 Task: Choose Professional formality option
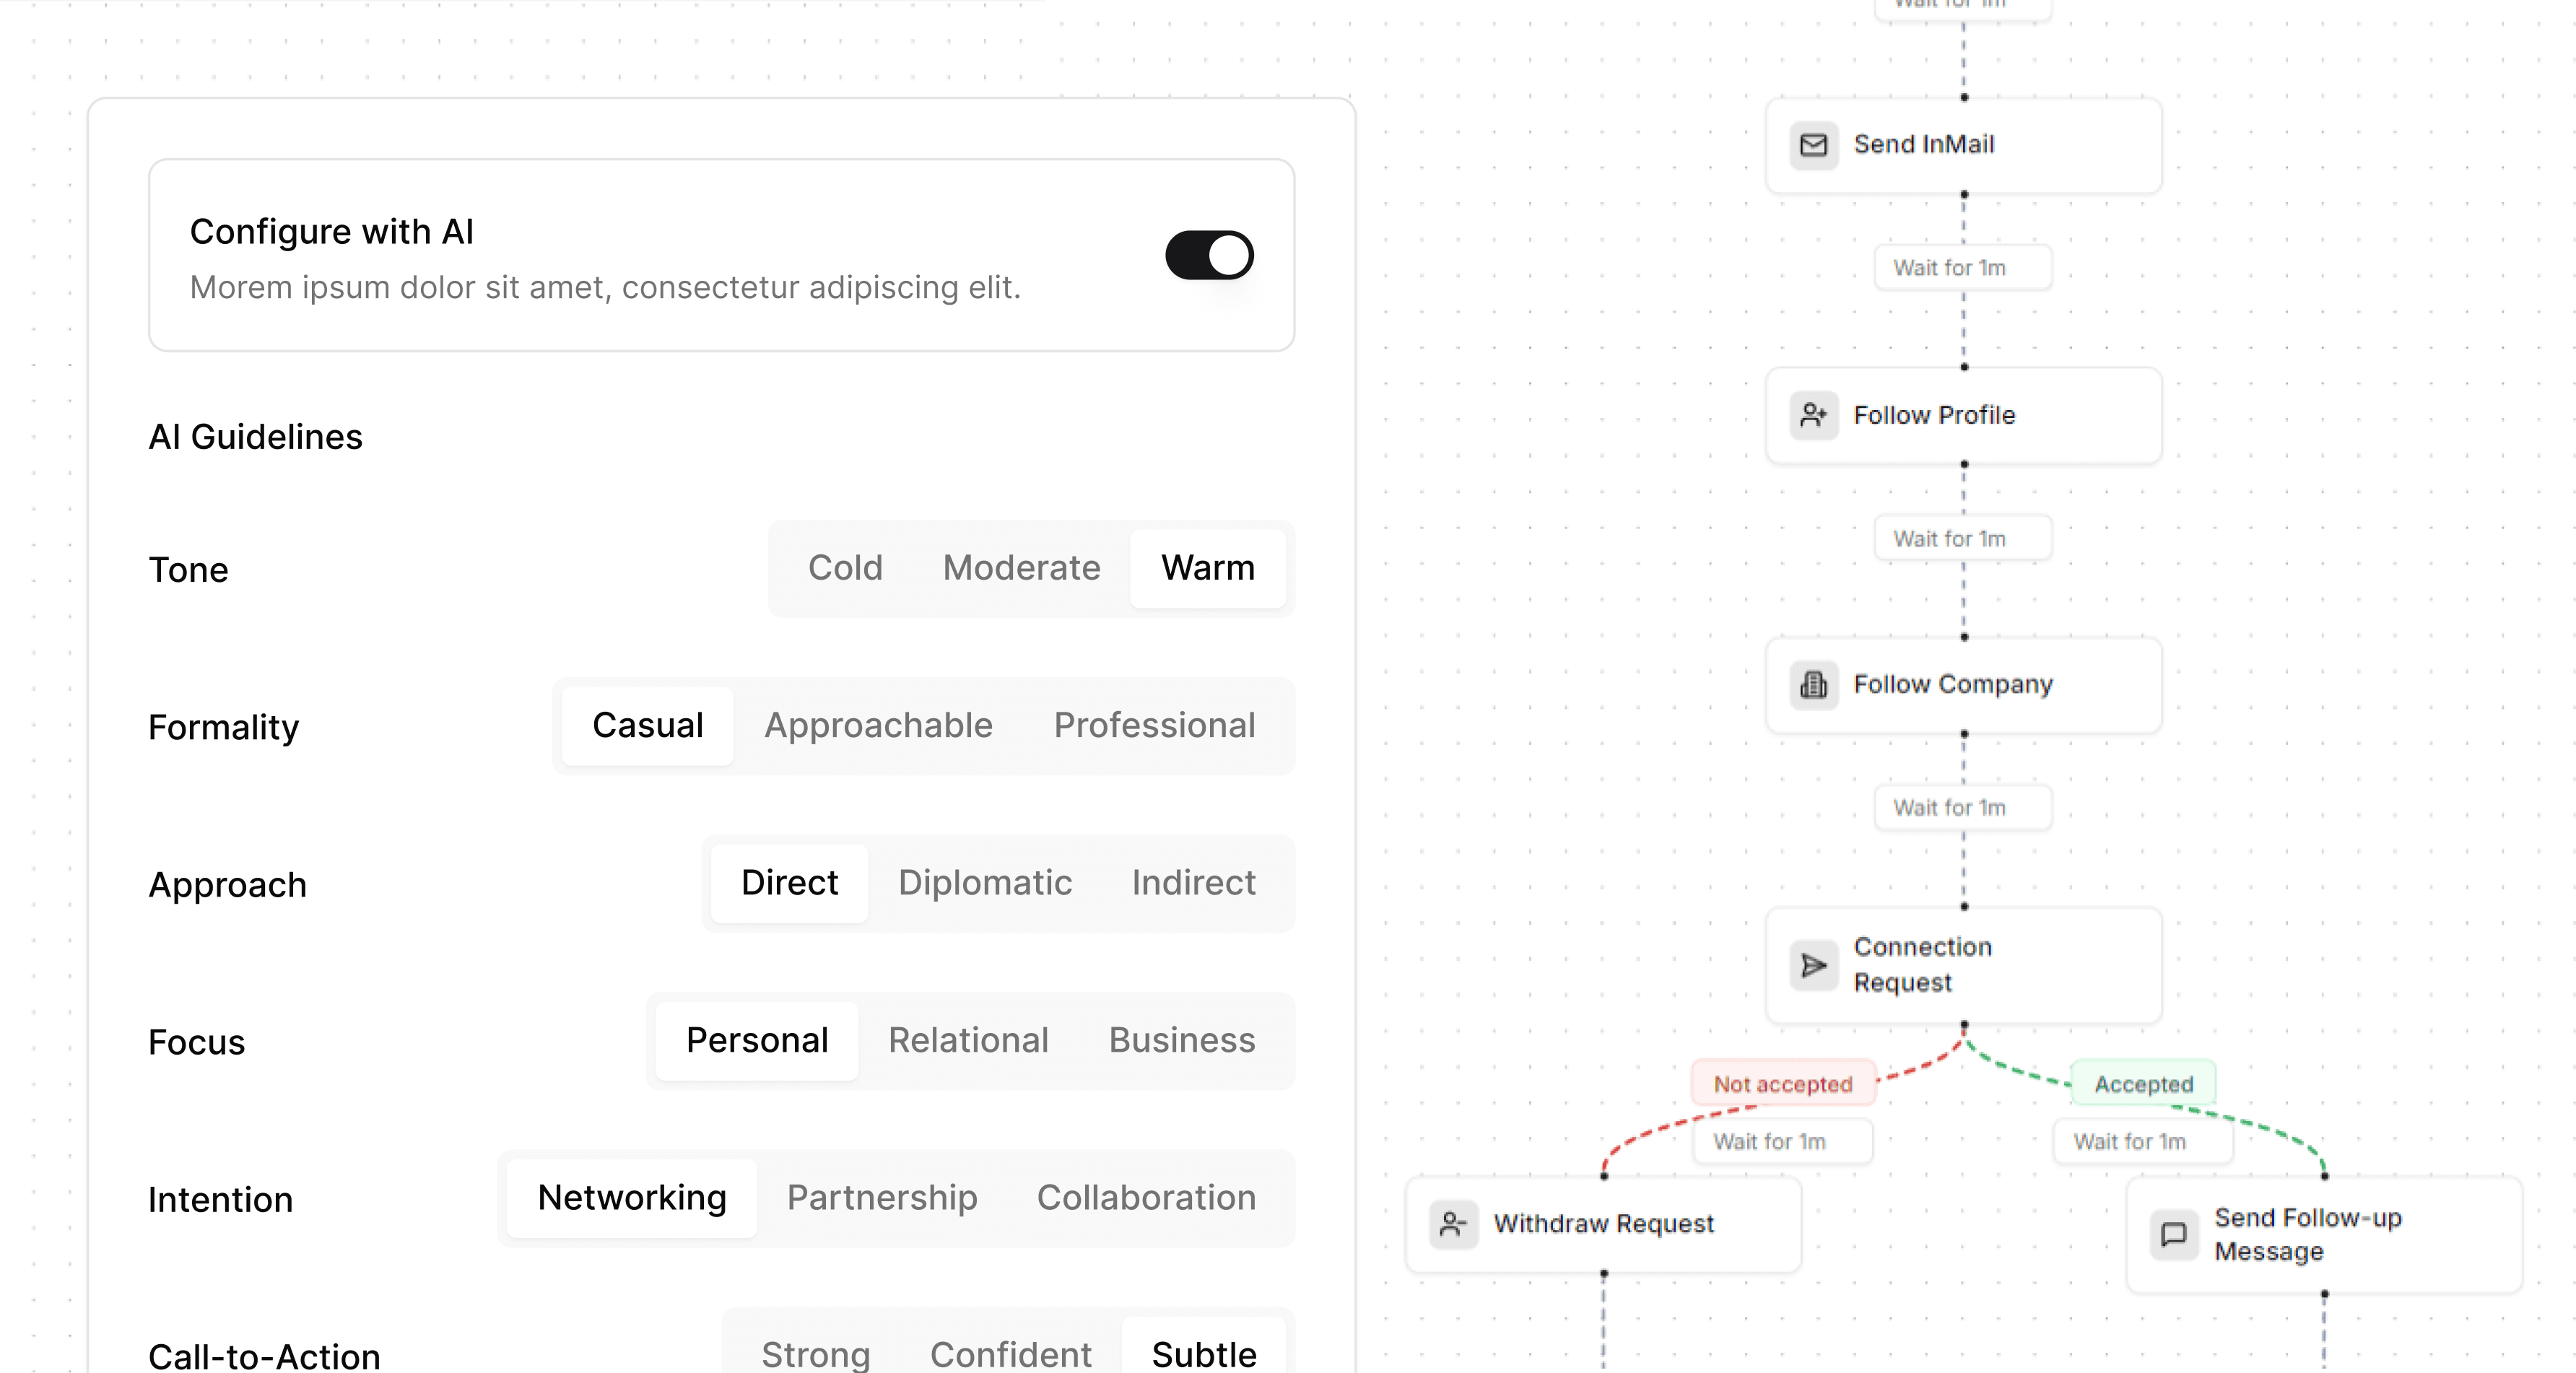(1154, 725)
